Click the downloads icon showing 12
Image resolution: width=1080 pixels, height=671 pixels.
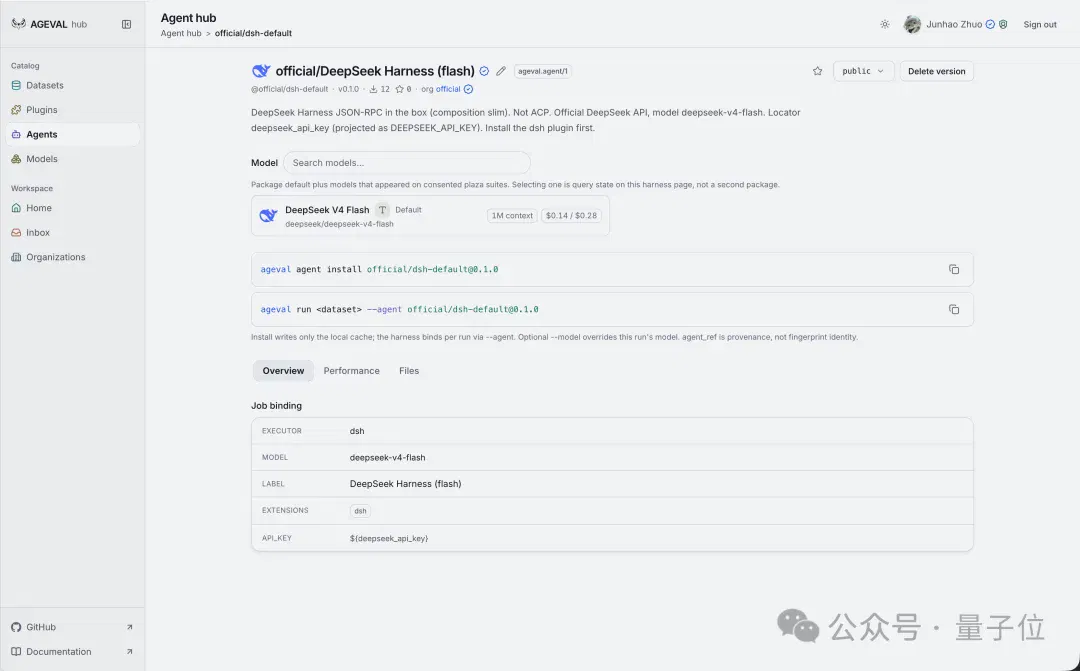point(373,89)
